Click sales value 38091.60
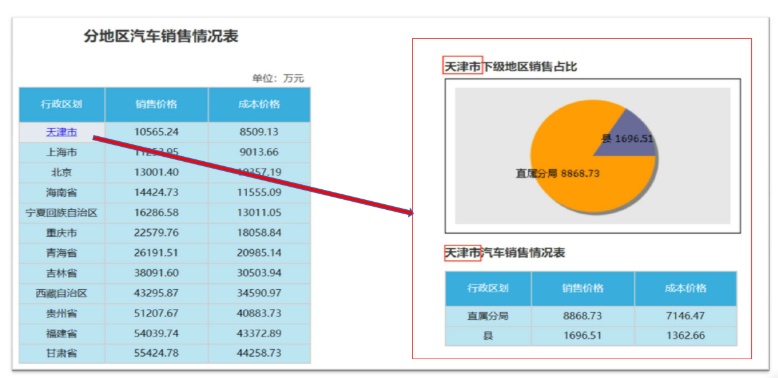778x378 pixels. click(156, 273)
